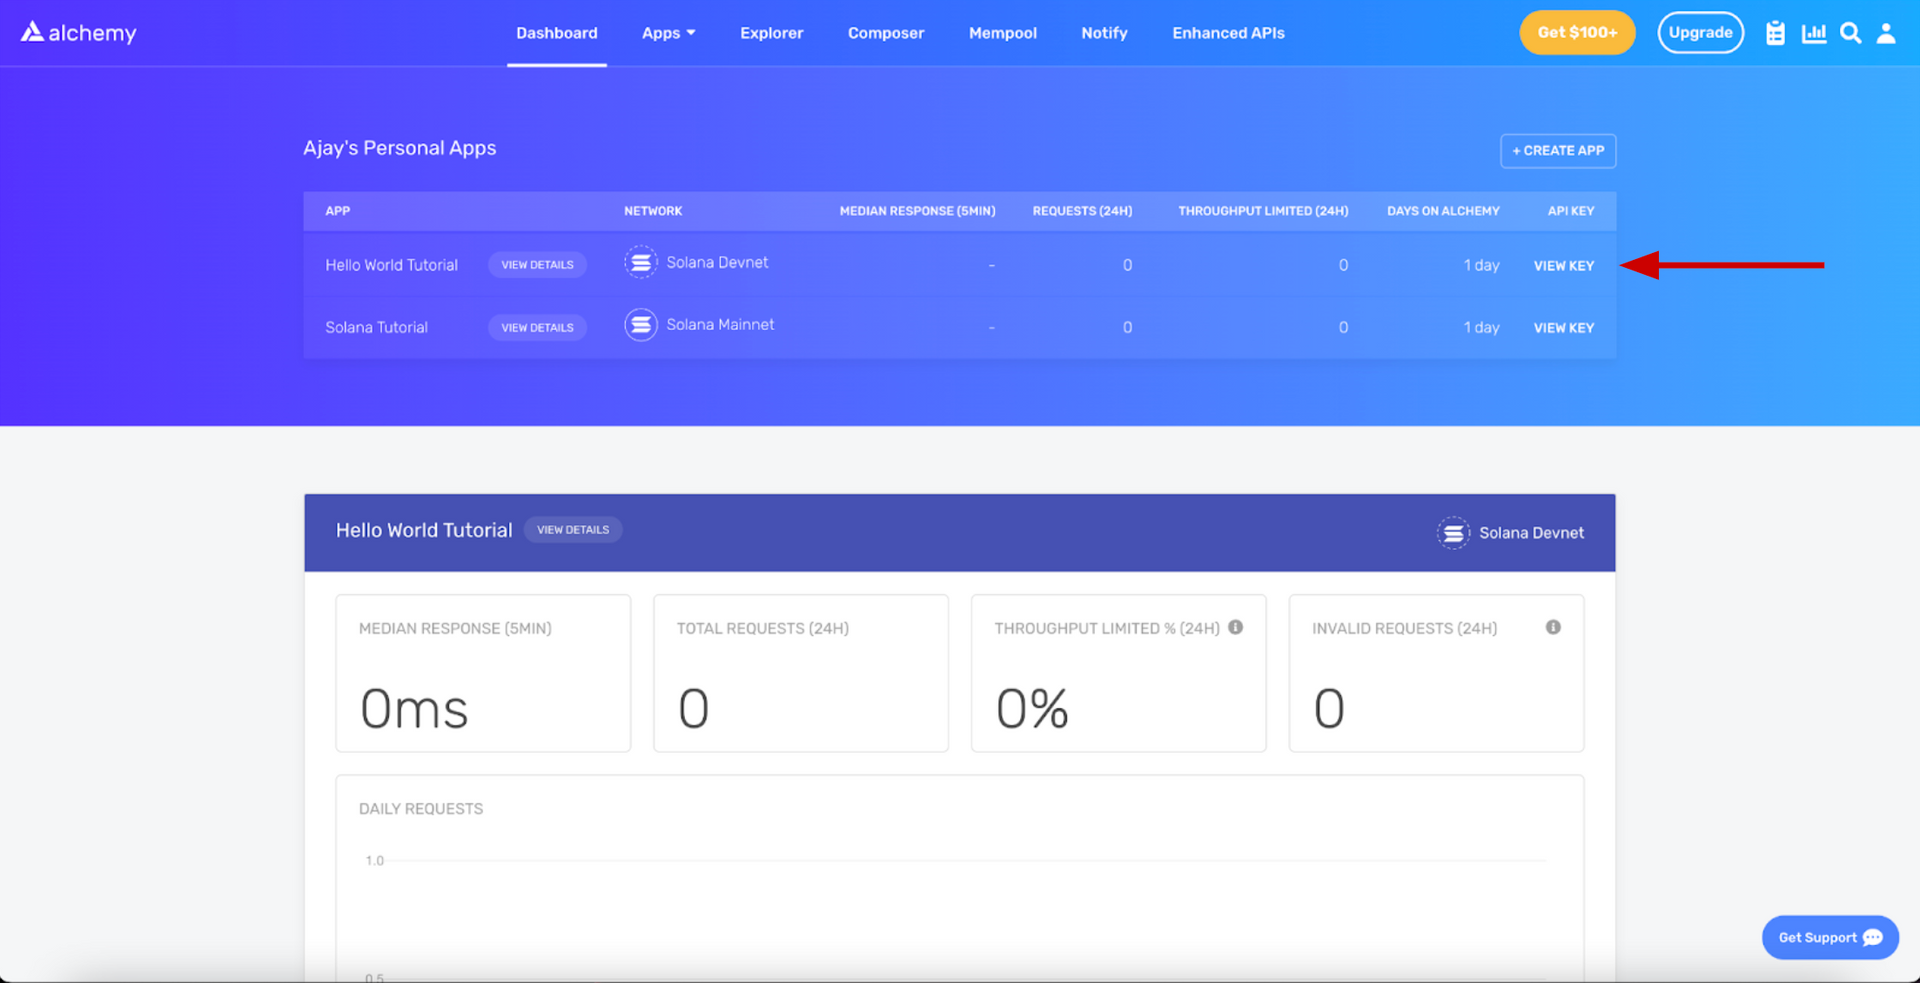Click the NETWORK column header
The height and width of the screenshot is (983, 1920).
tap(653, 211)
